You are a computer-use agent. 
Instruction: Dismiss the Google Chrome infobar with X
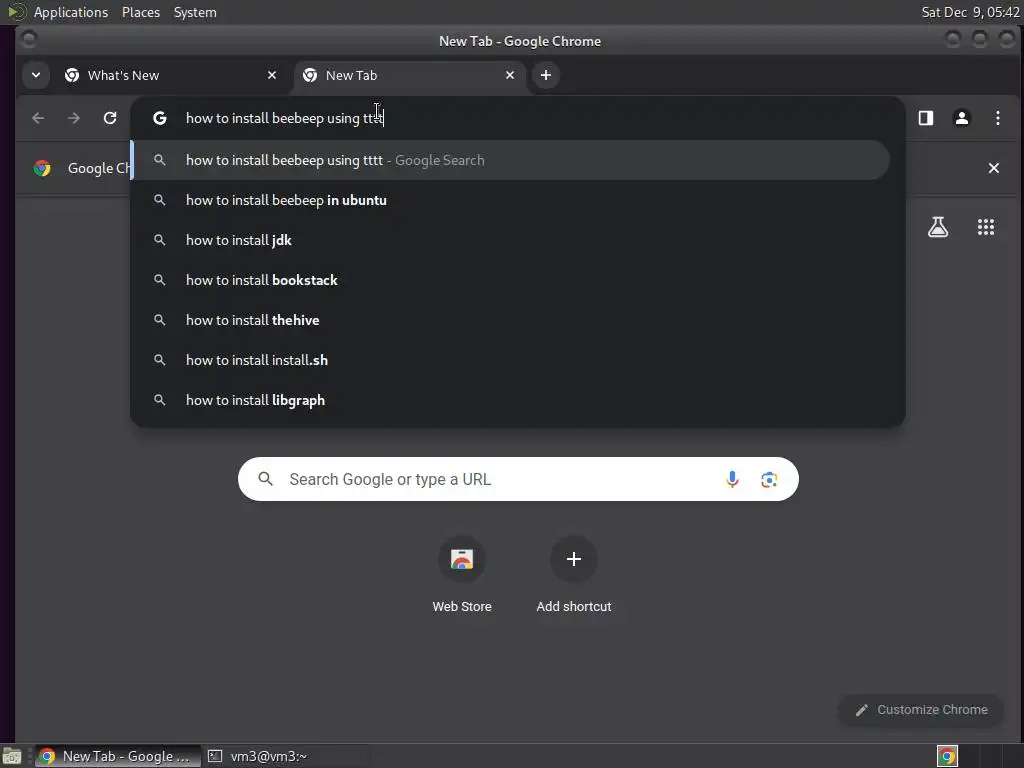[x=993, y=168]
